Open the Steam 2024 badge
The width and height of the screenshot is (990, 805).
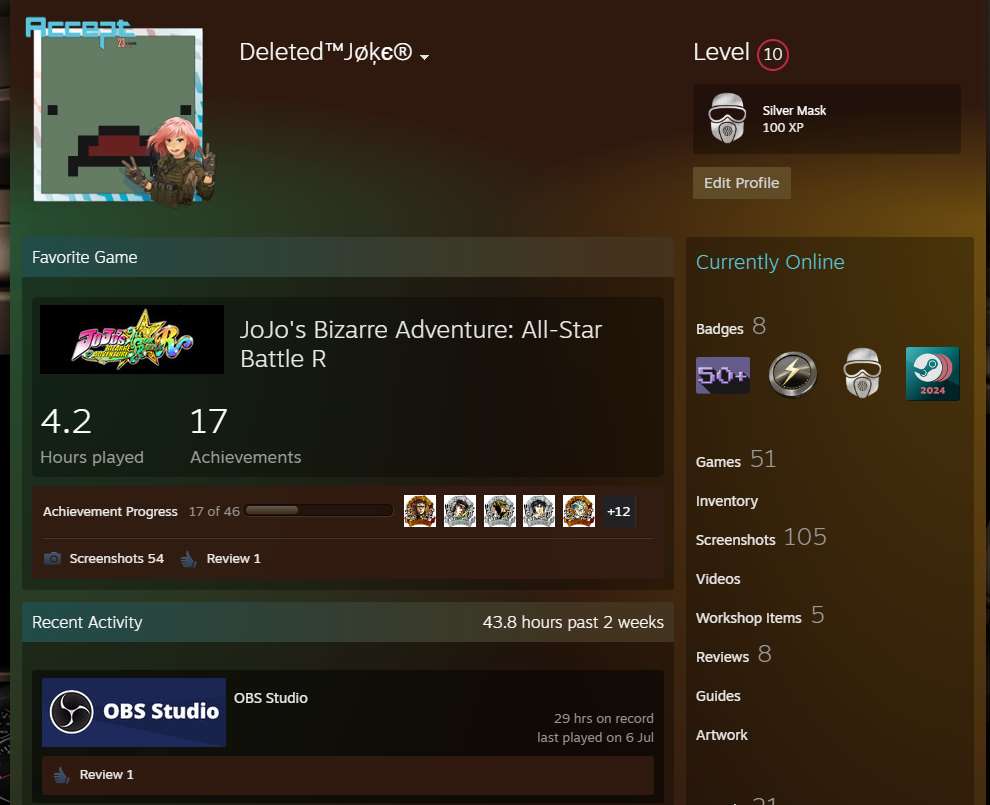(933, 374)
